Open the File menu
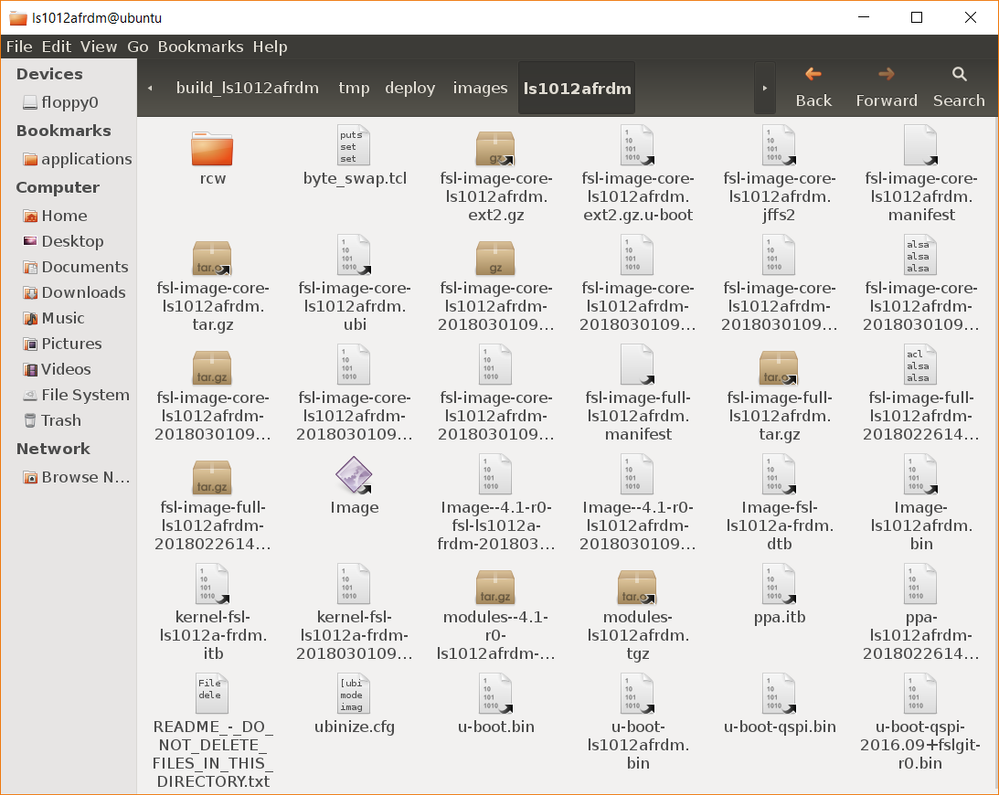This screenshot has height=795, width=999. [18, 46]
